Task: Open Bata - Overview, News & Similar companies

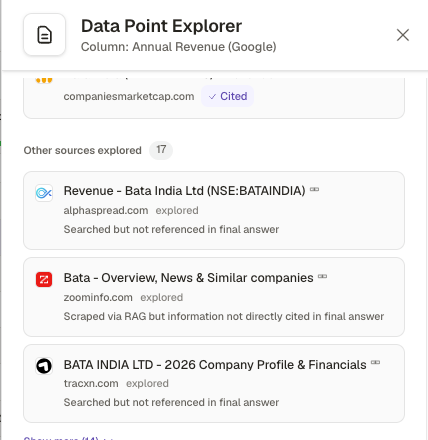Action: 188,278
